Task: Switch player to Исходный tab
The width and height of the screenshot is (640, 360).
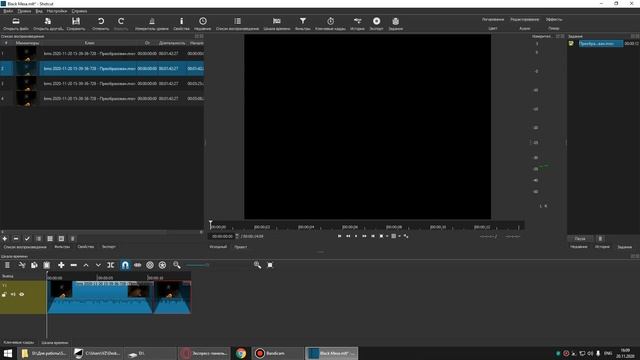Action: 218,247
